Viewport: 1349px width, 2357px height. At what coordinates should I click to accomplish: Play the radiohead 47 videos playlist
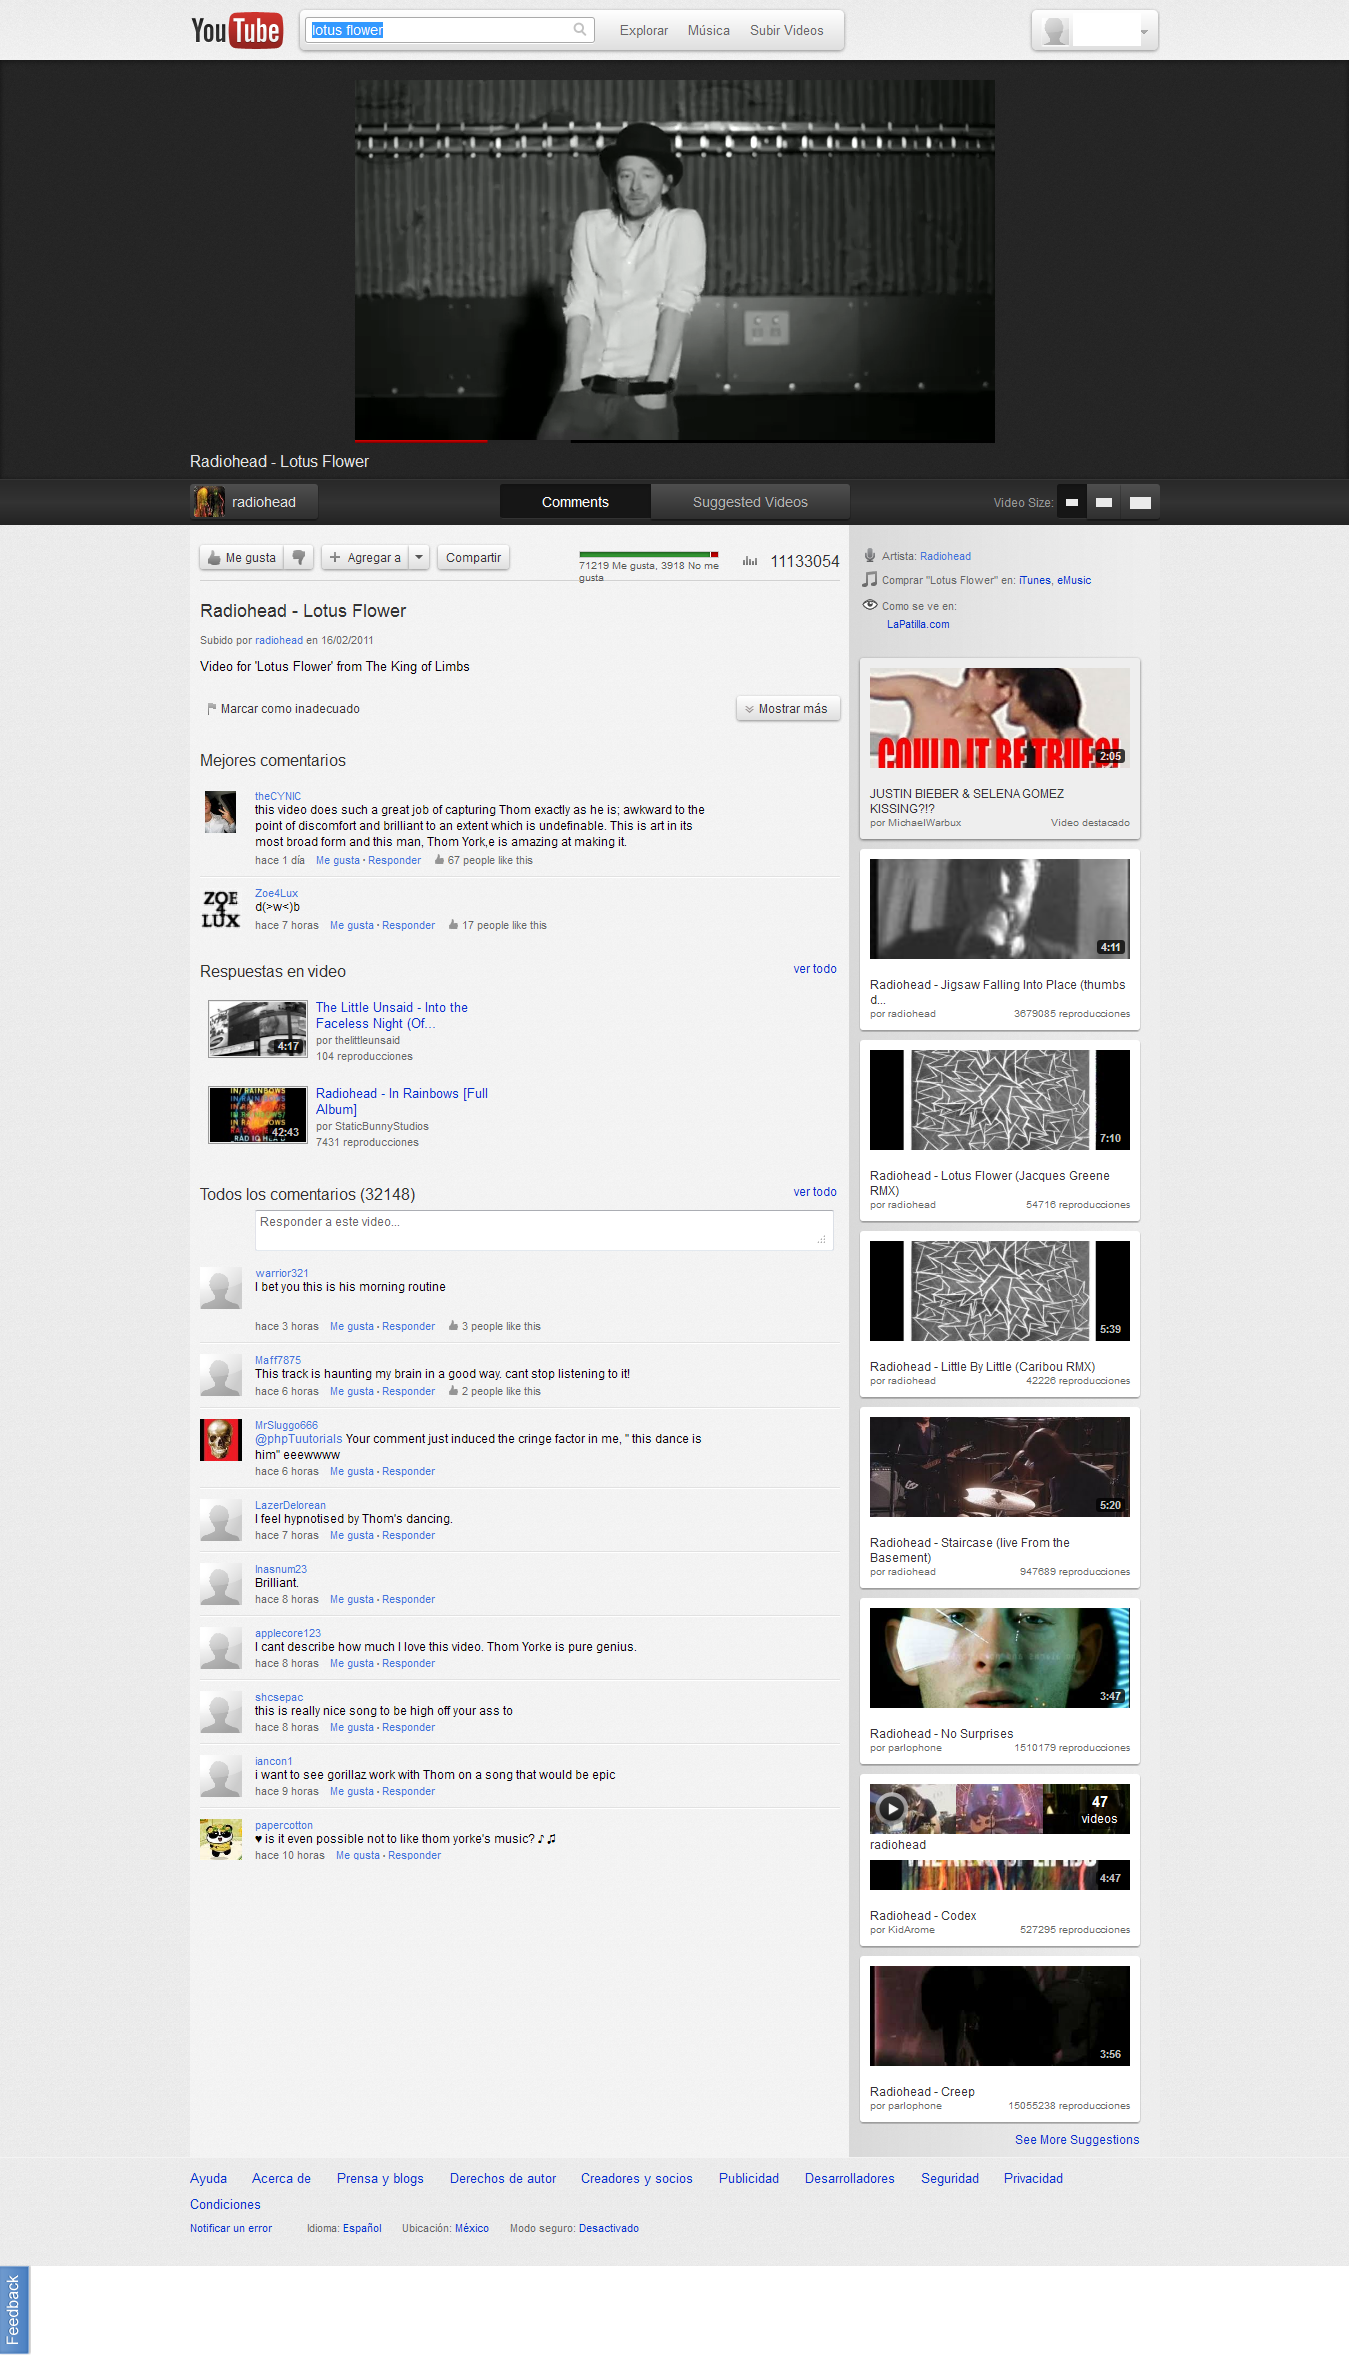tap(890, 1808)
